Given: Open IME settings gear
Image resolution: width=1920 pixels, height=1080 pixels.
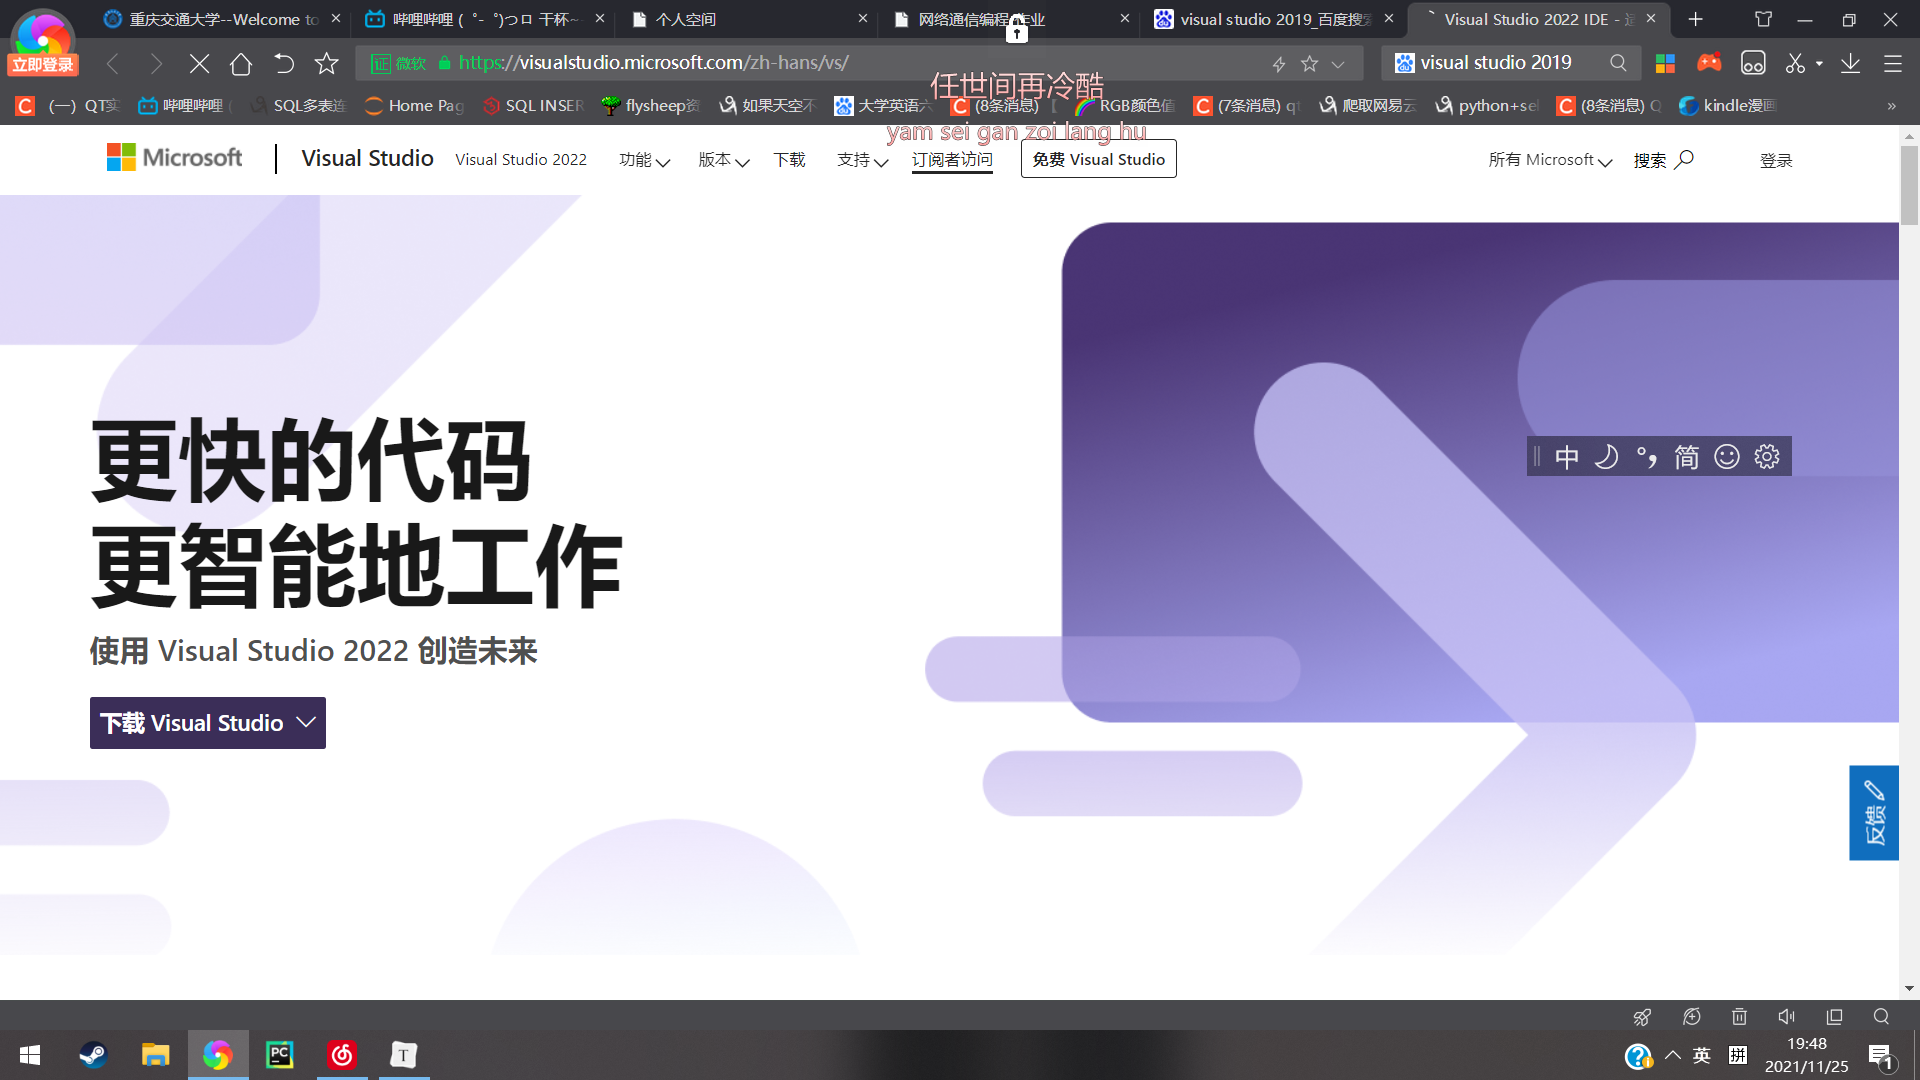Looking at the screenshot, I should click(1767, 457).
